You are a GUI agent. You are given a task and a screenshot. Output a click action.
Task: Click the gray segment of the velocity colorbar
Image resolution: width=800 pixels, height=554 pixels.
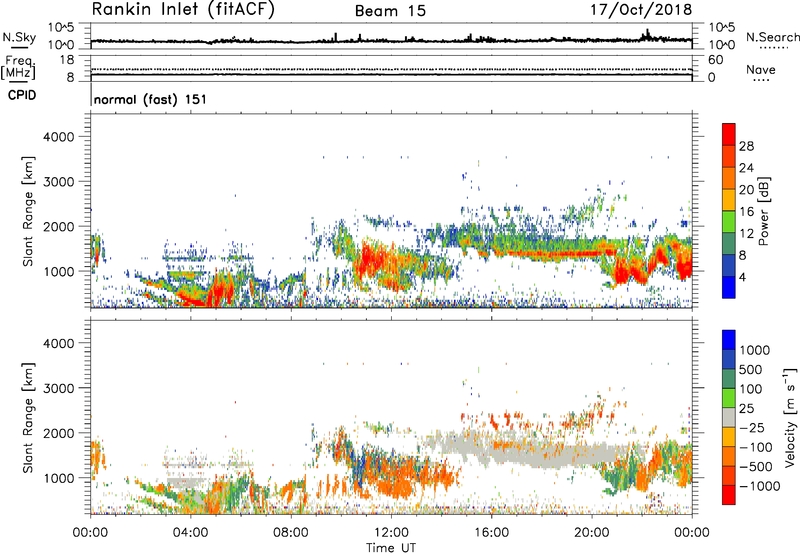coord(729,418)
